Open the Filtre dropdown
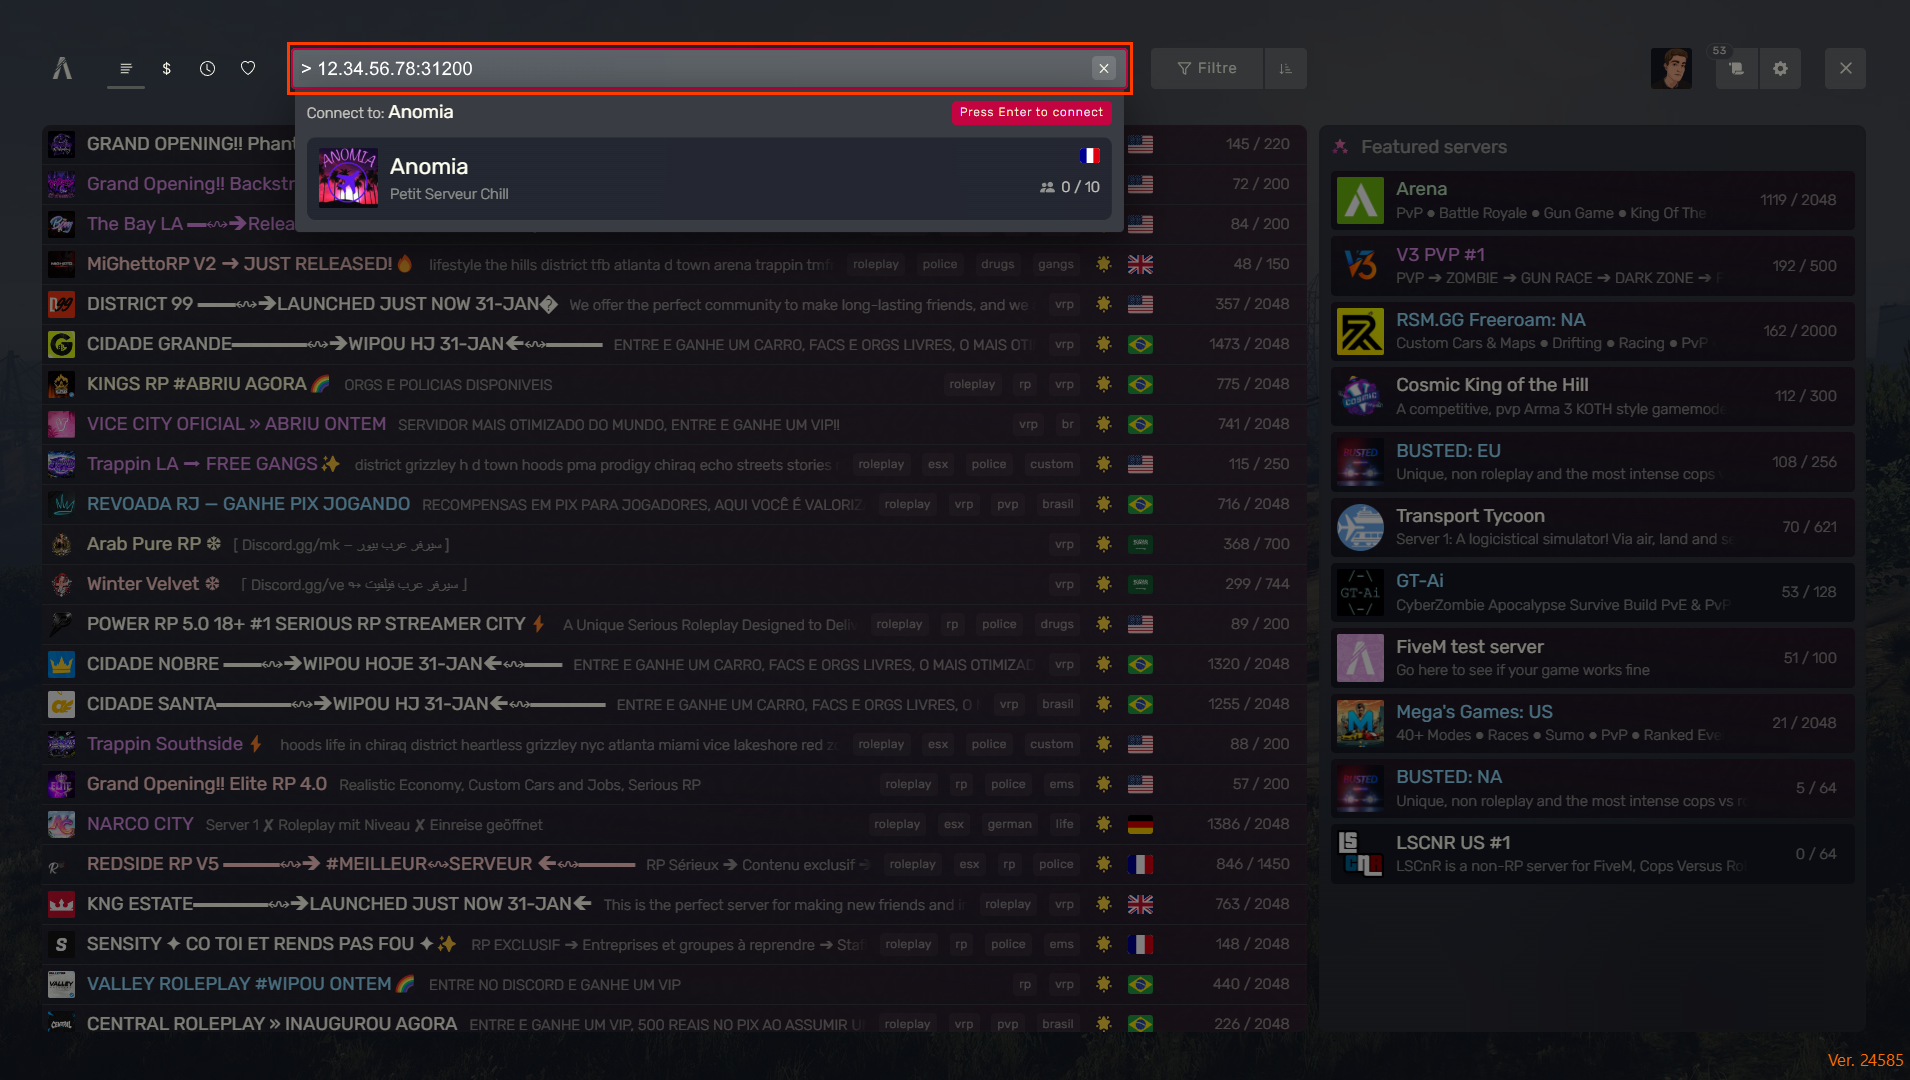 coord(1207,68)
